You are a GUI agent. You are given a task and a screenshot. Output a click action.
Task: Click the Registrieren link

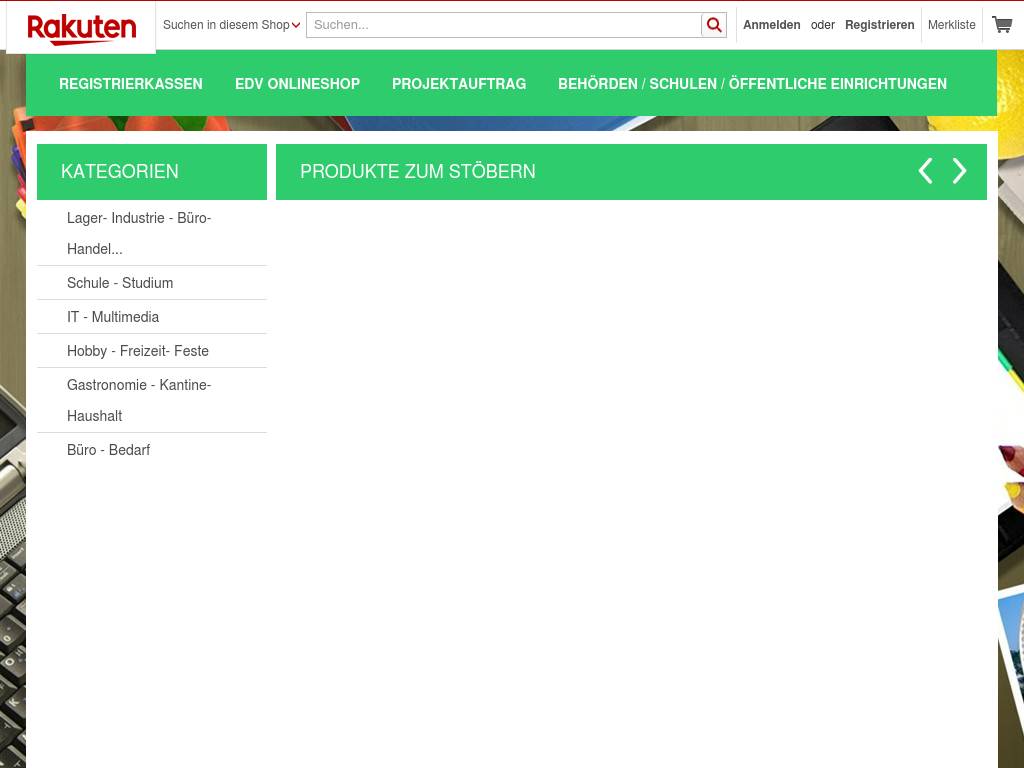tap(879, 25)
